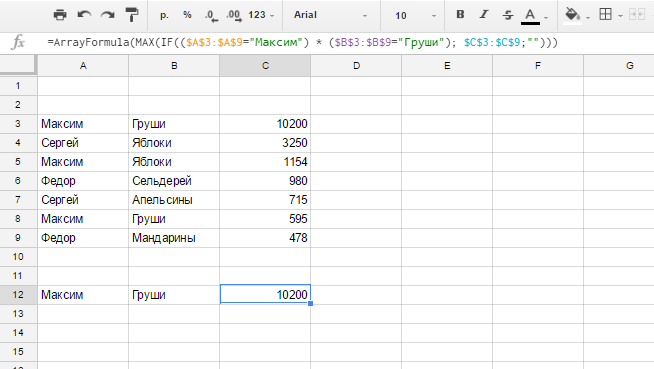Click cell with value 595
Image resolution: width=654 pixels, height=369 pixels.
(265, 219)
